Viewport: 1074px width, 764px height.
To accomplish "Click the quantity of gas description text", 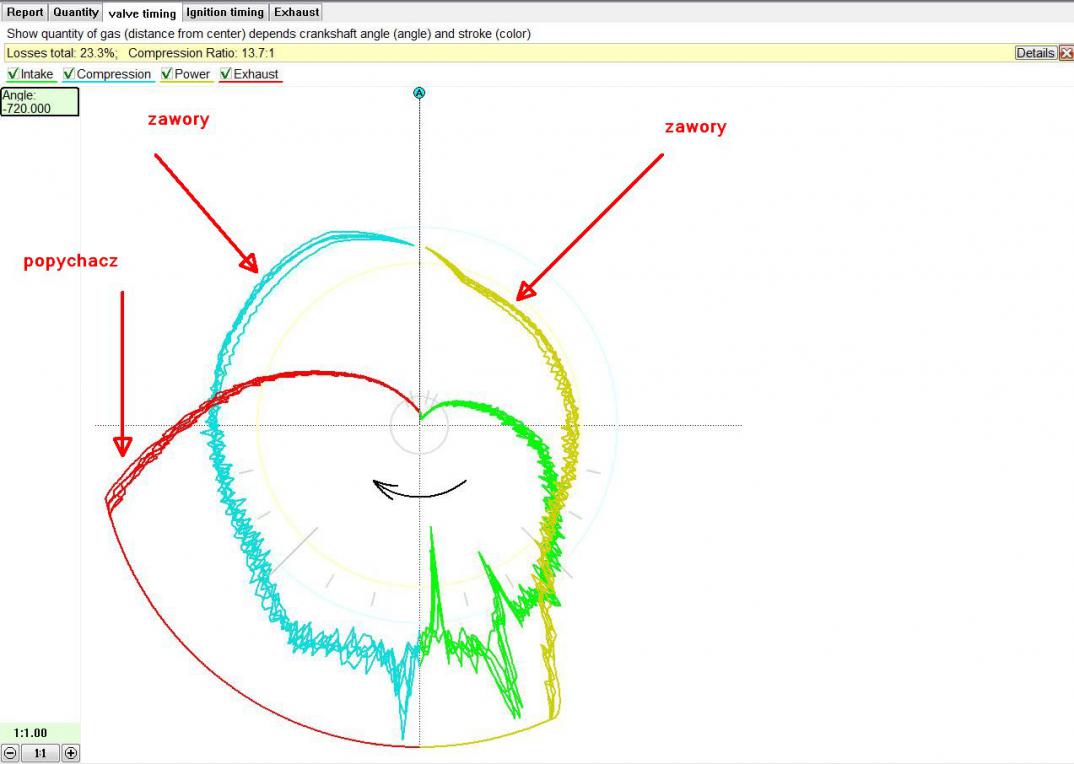I will click(268, 34).
